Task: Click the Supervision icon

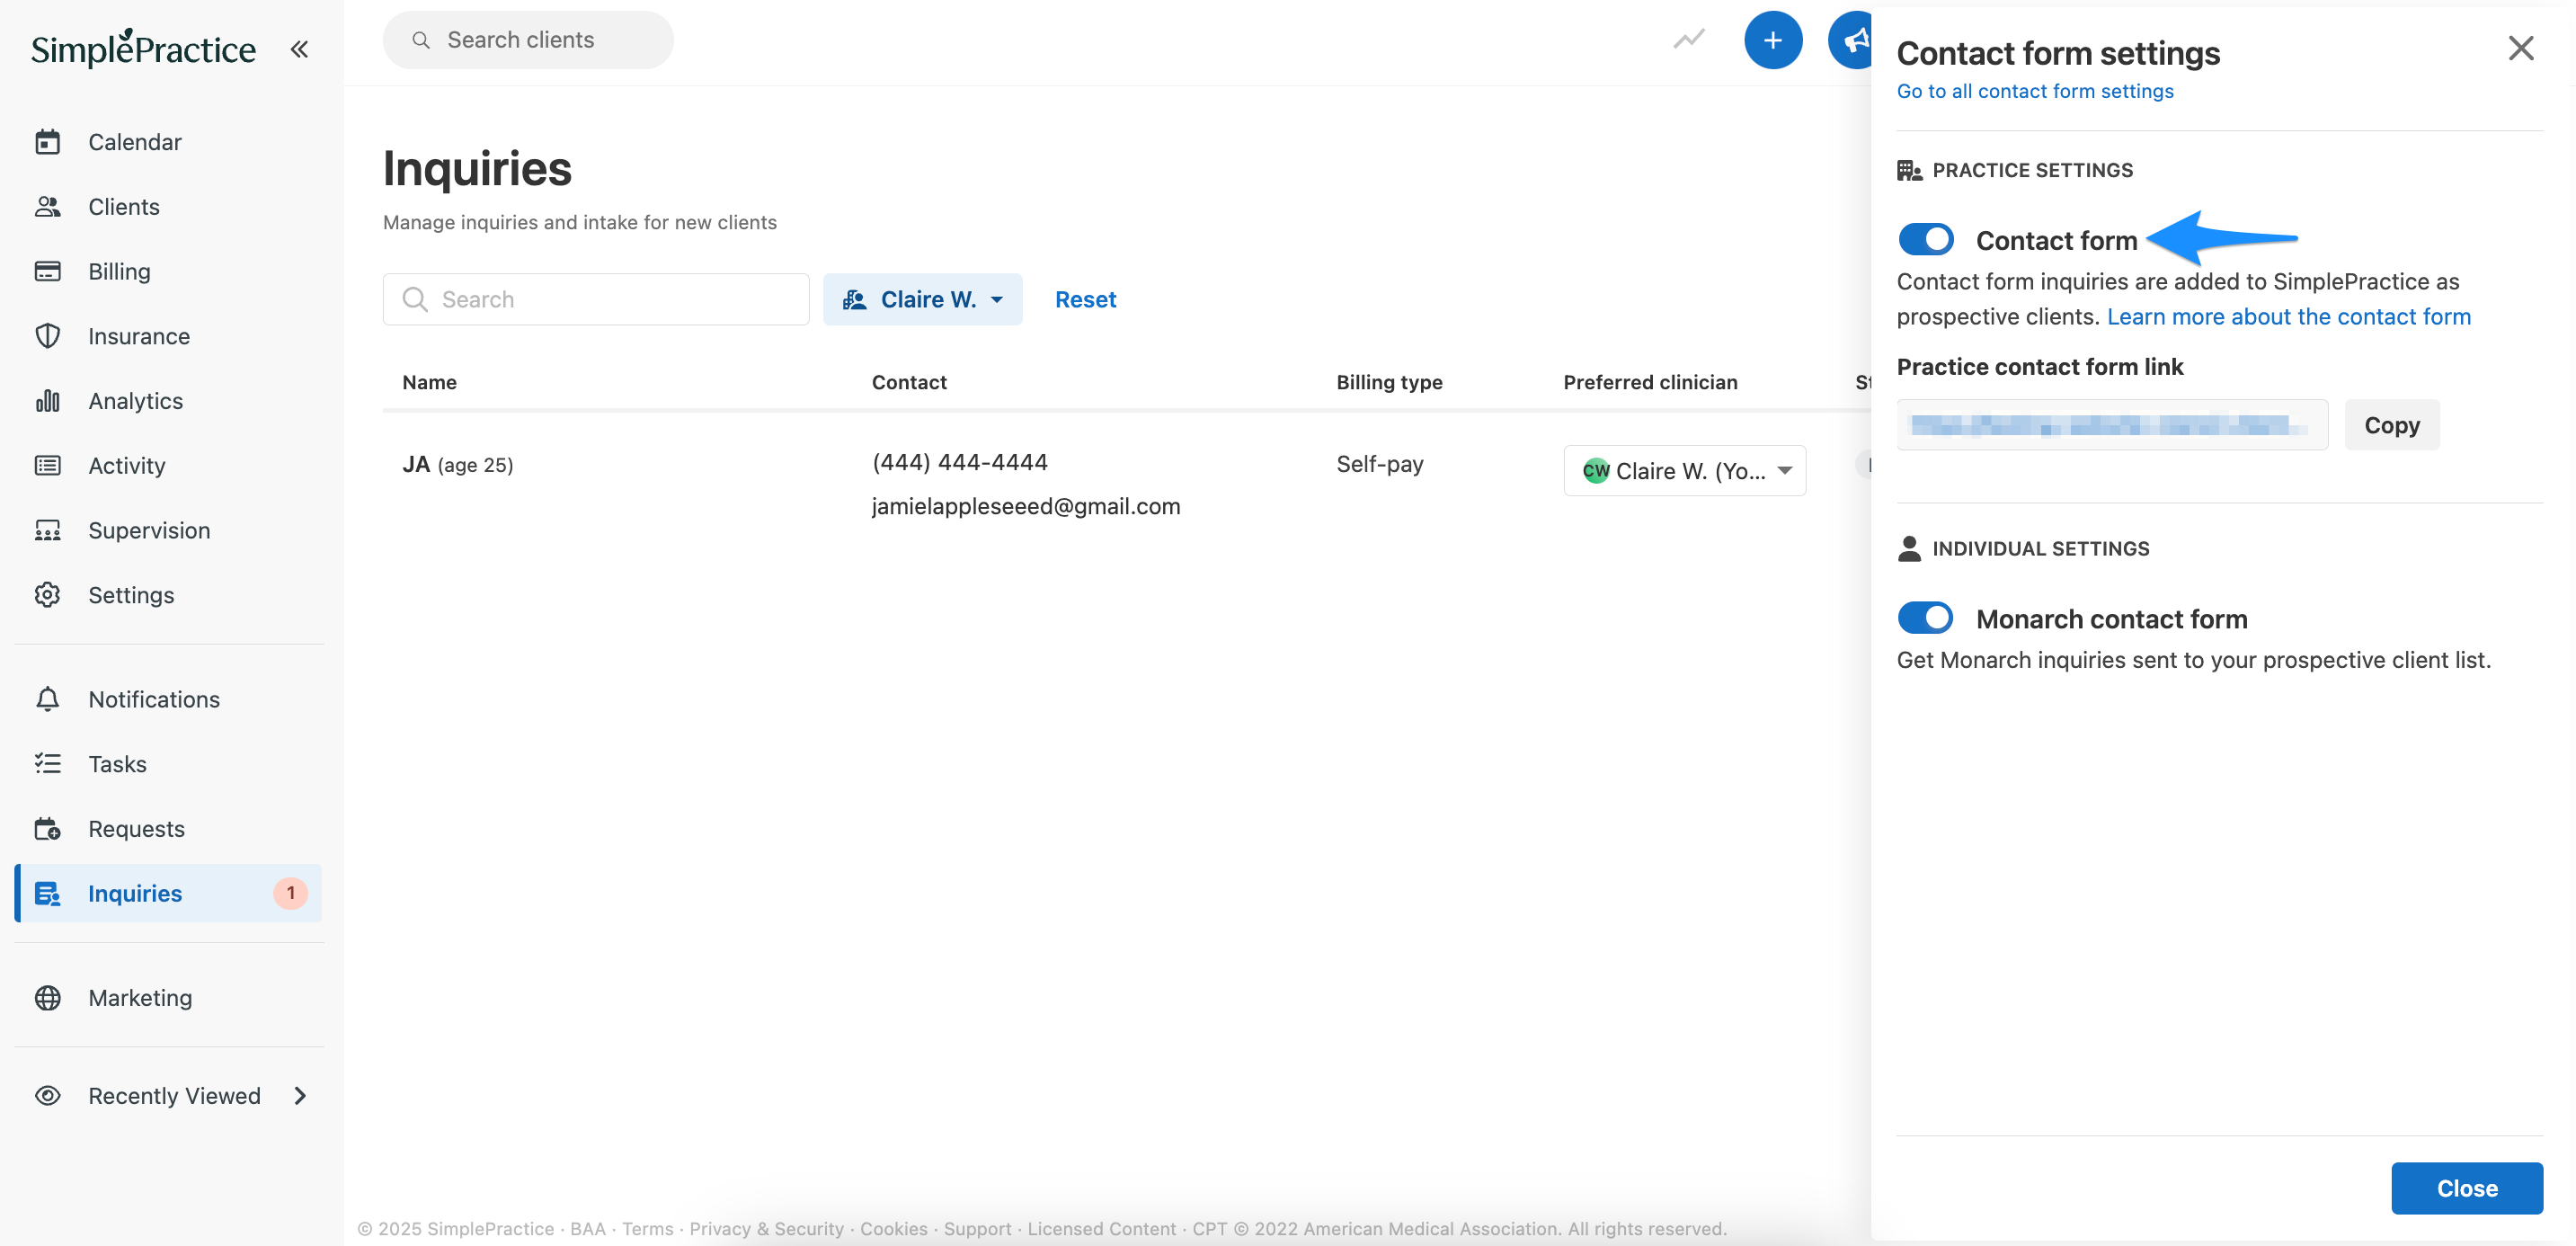Action: pyautogui.click(x=47, y=530)
